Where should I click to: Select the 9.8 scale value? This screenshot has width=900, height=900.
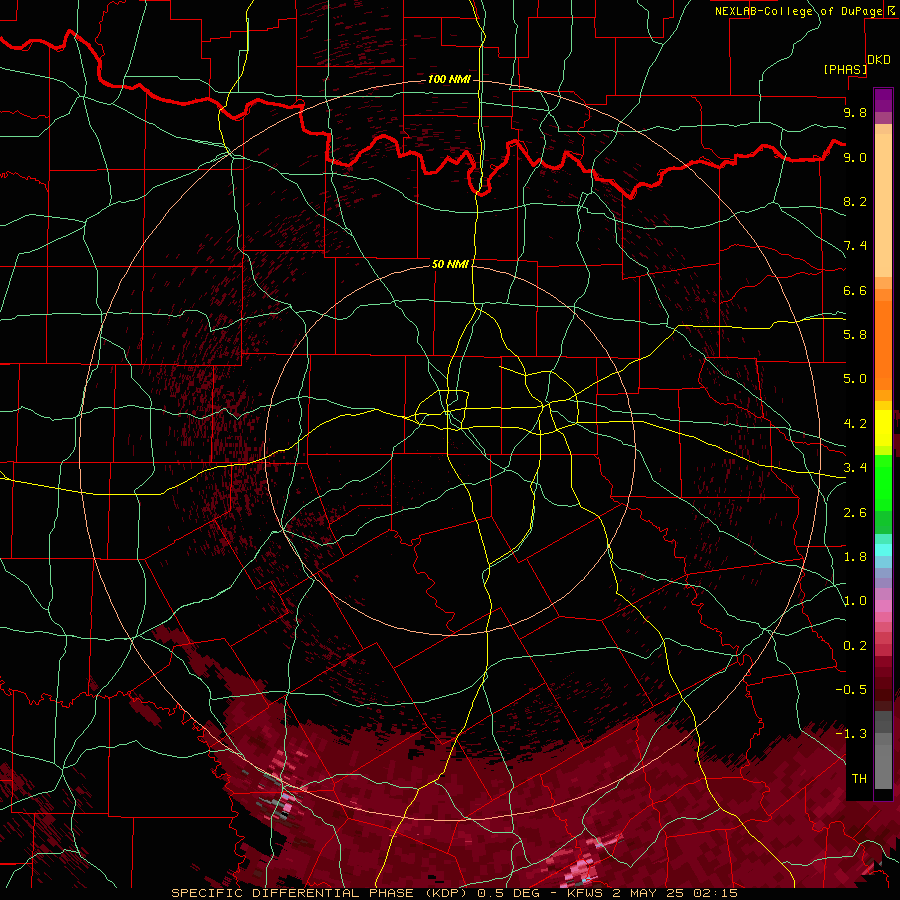click(855, 112)
